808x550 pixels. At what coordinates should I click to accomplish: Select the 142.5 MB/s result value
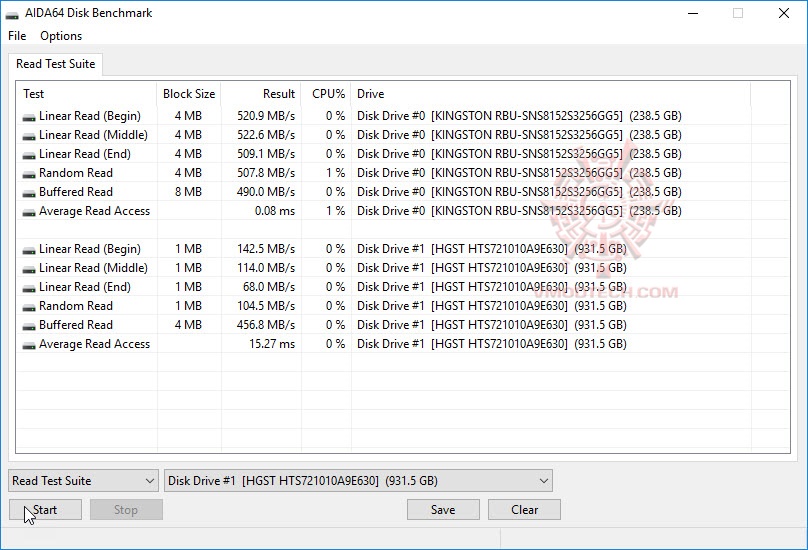(x=266, y=249)
